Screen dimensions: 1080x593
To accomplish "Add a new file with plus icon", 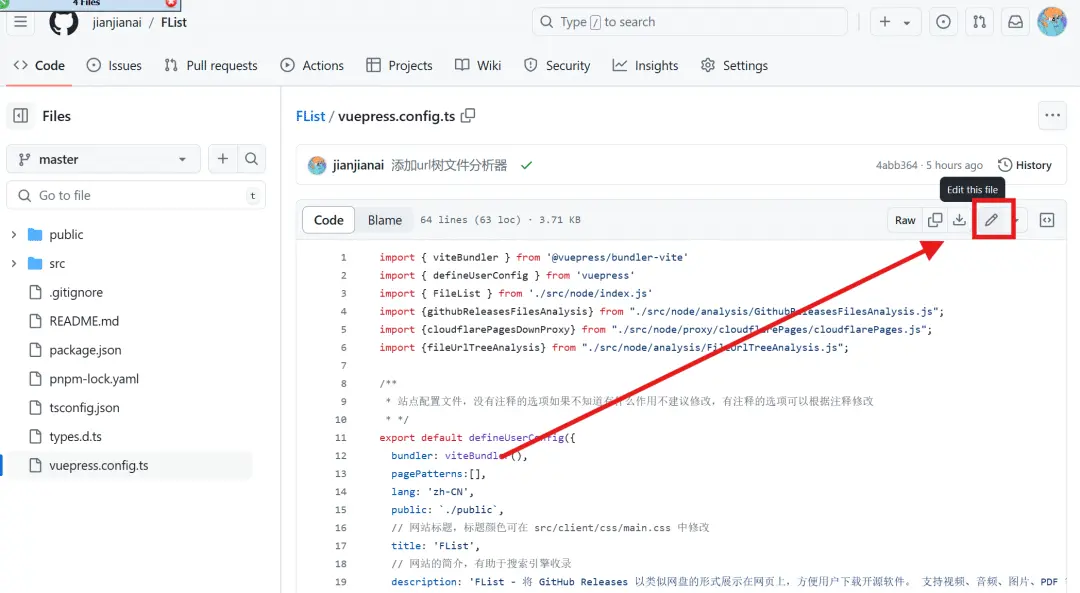I will 222,159.
